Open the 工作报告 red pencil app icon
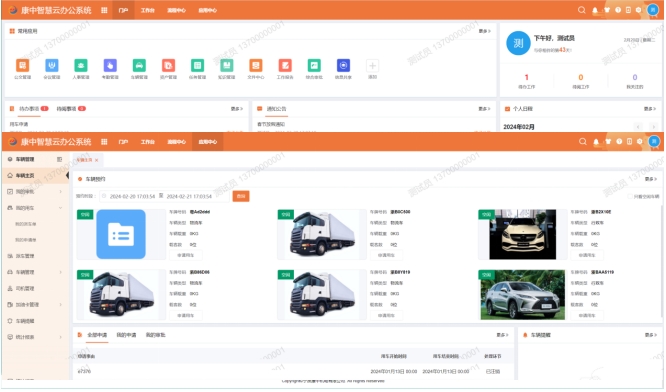This screenshot has height=392, width=666. (x=285, y=65)
